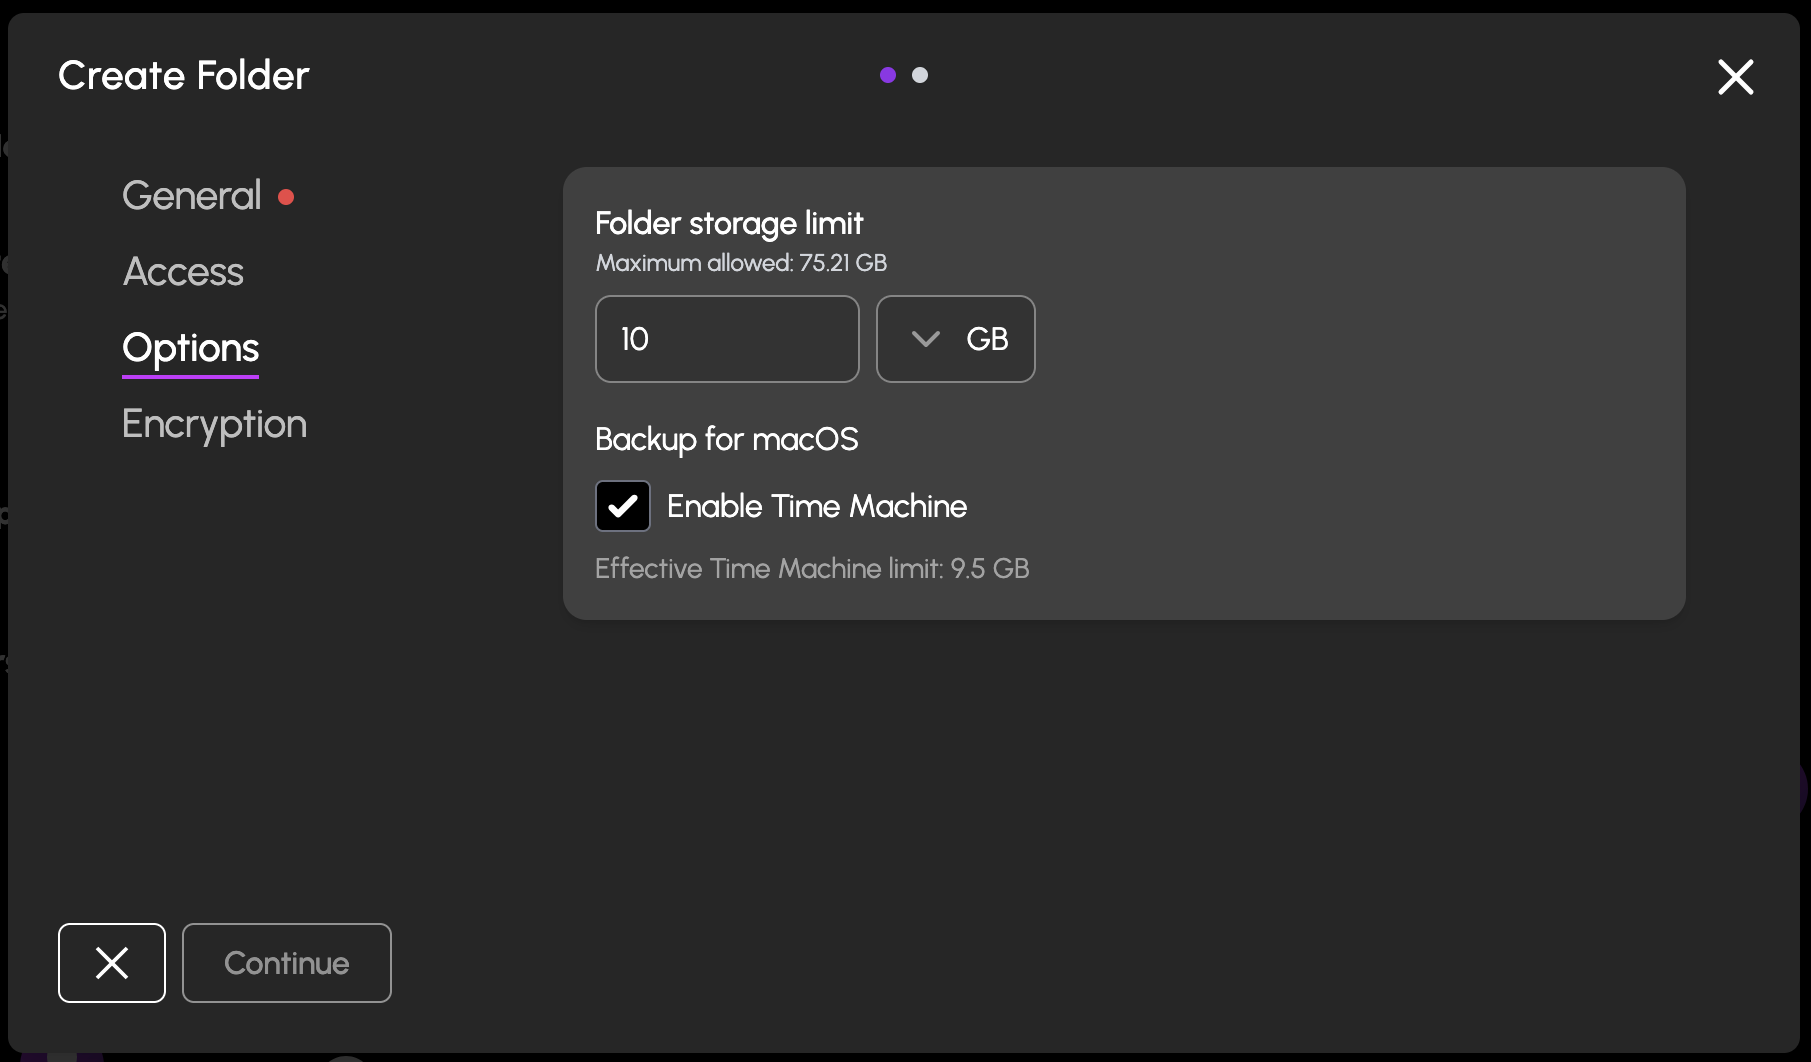Click the cancel X button near Continue
The width and height of the screenshot is (1811, 1062).
[111, 963]
